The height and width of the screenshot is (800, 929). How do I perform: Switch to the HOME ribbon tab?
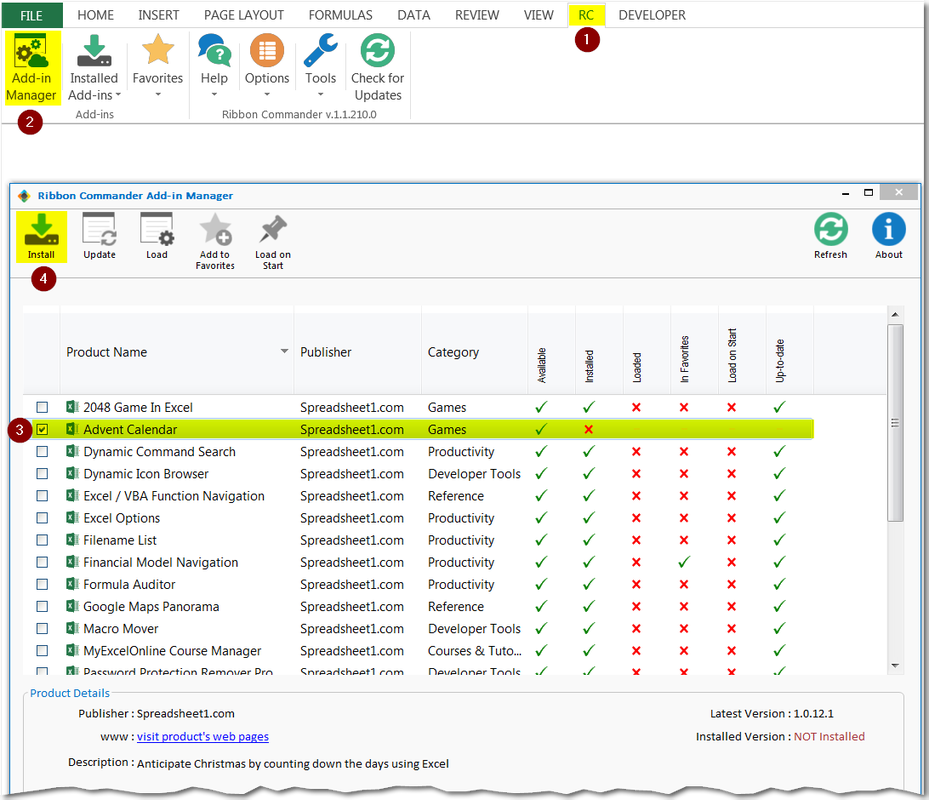tap(95, 15)
